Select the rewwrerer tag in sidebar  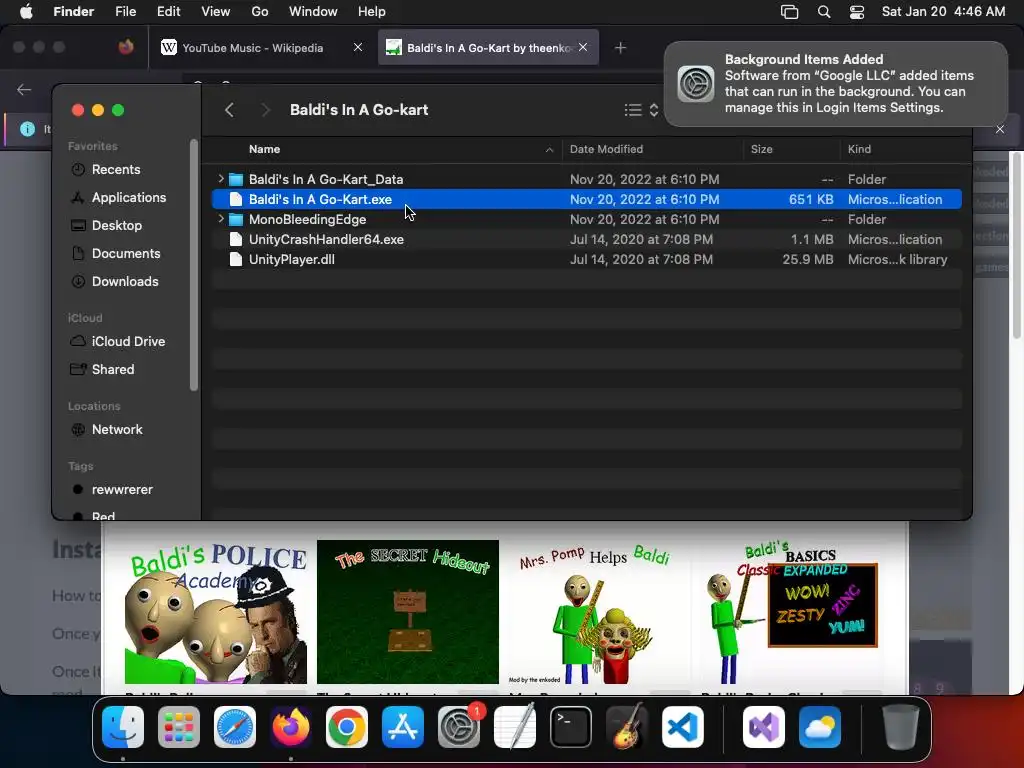tap(122, 490)
